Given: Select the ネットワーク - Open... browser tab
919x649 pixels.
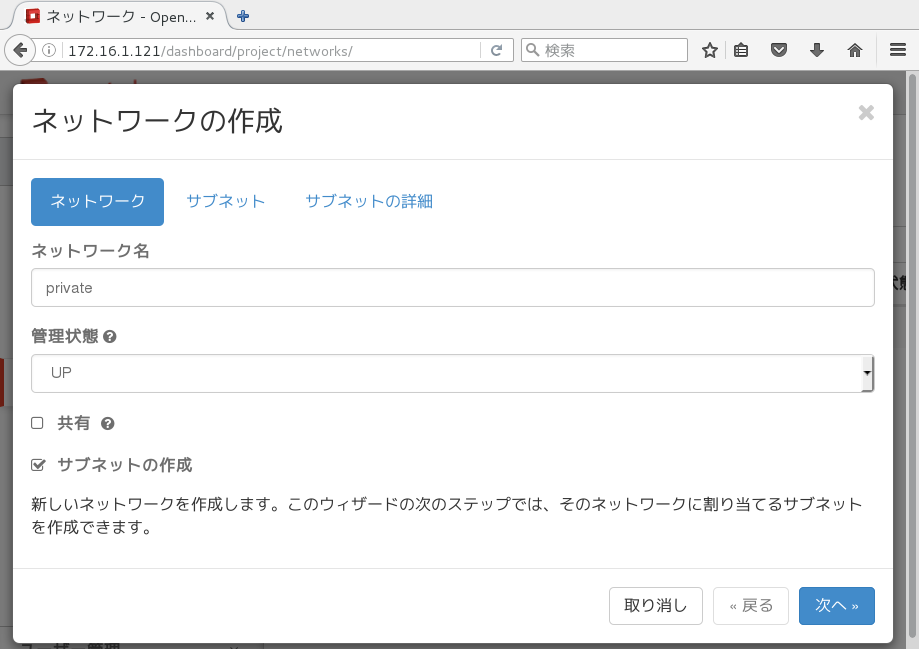Looking at the screenshot, I should click(120, 16).
